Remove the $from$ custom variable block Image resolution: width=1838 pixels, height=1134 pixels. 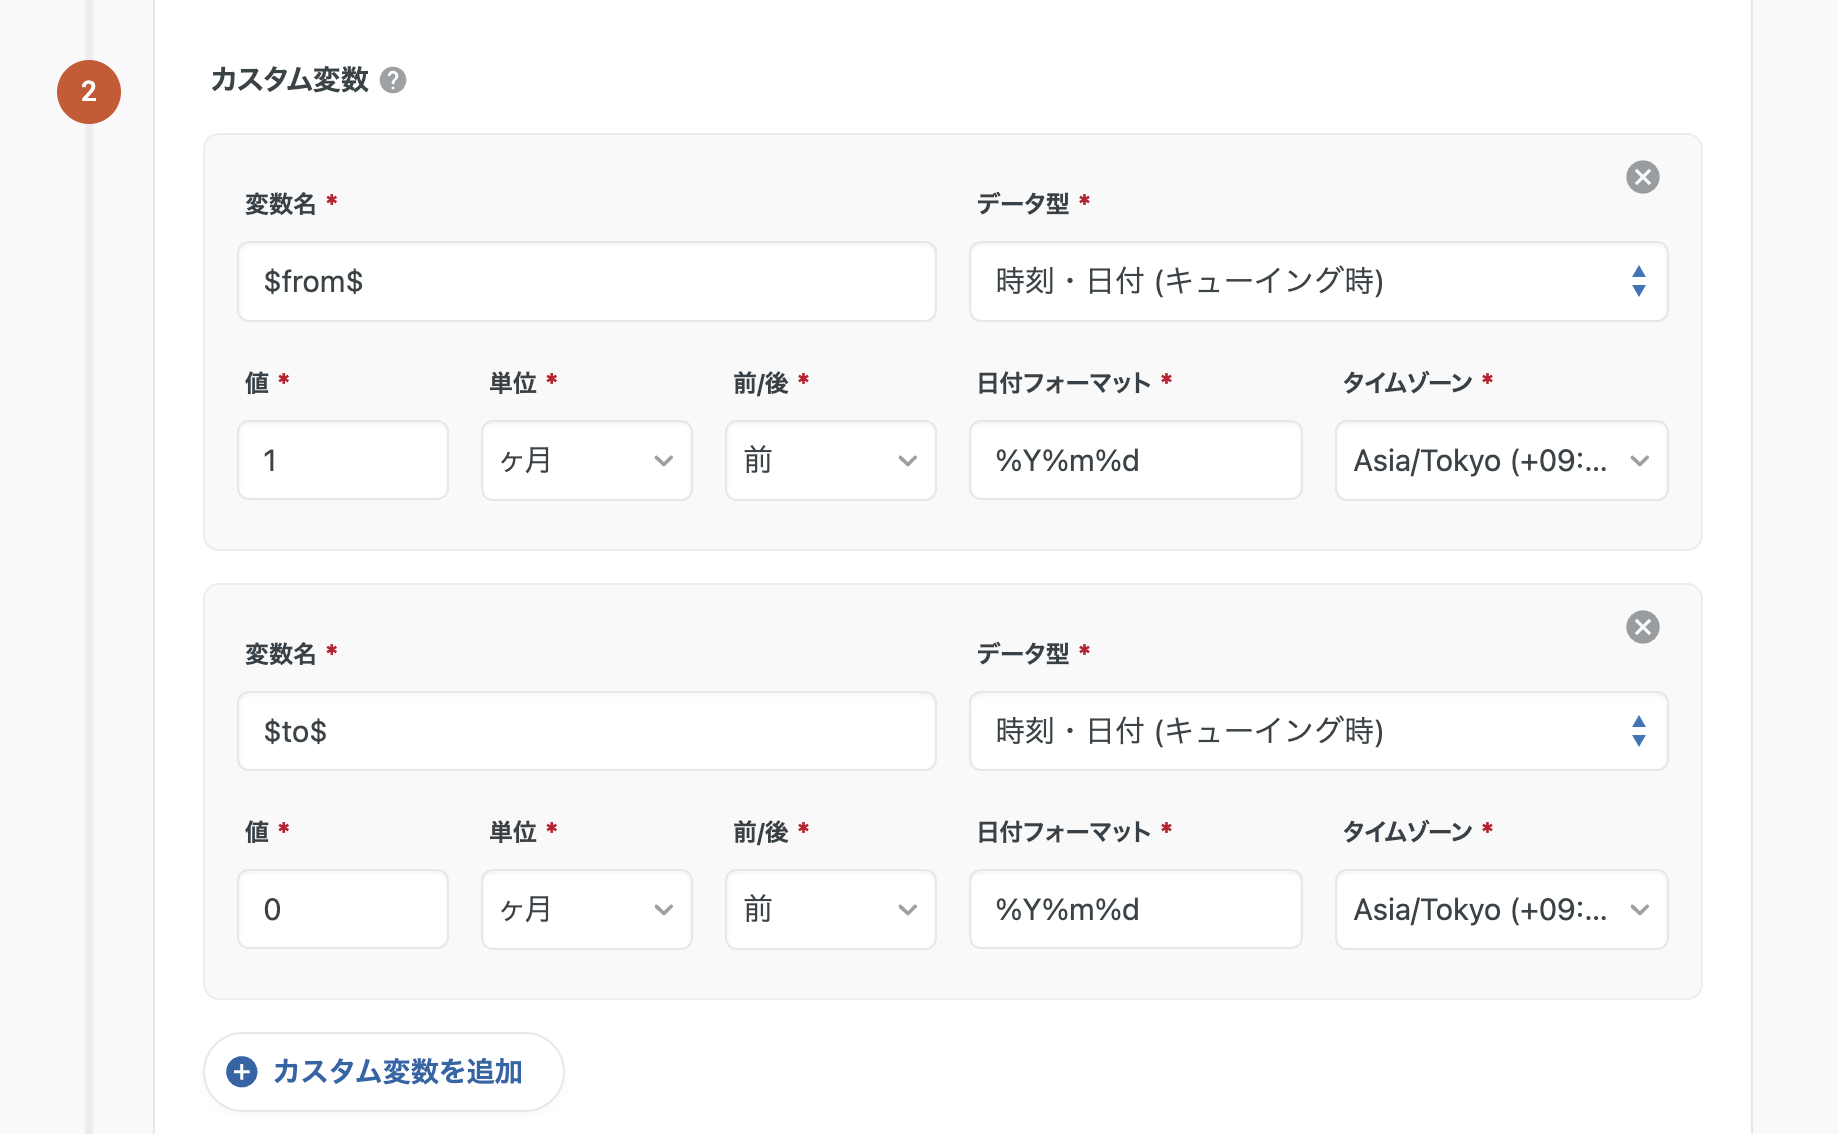tap(1643, 177)
